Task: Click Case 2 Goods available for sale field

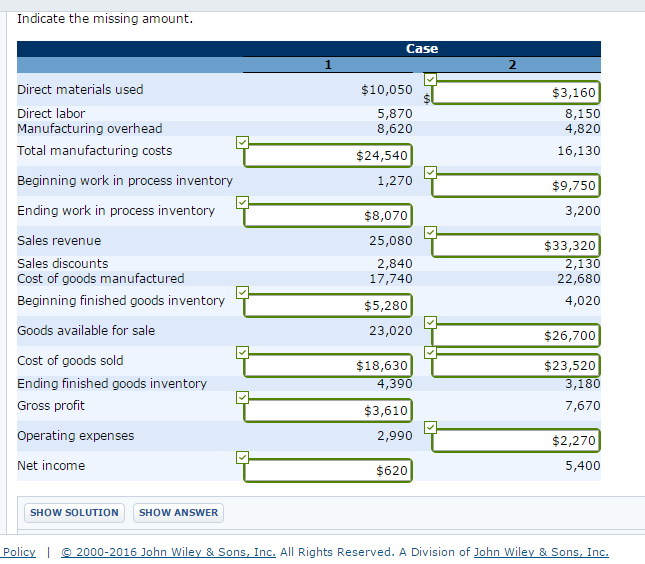Action: click(516, 335)
